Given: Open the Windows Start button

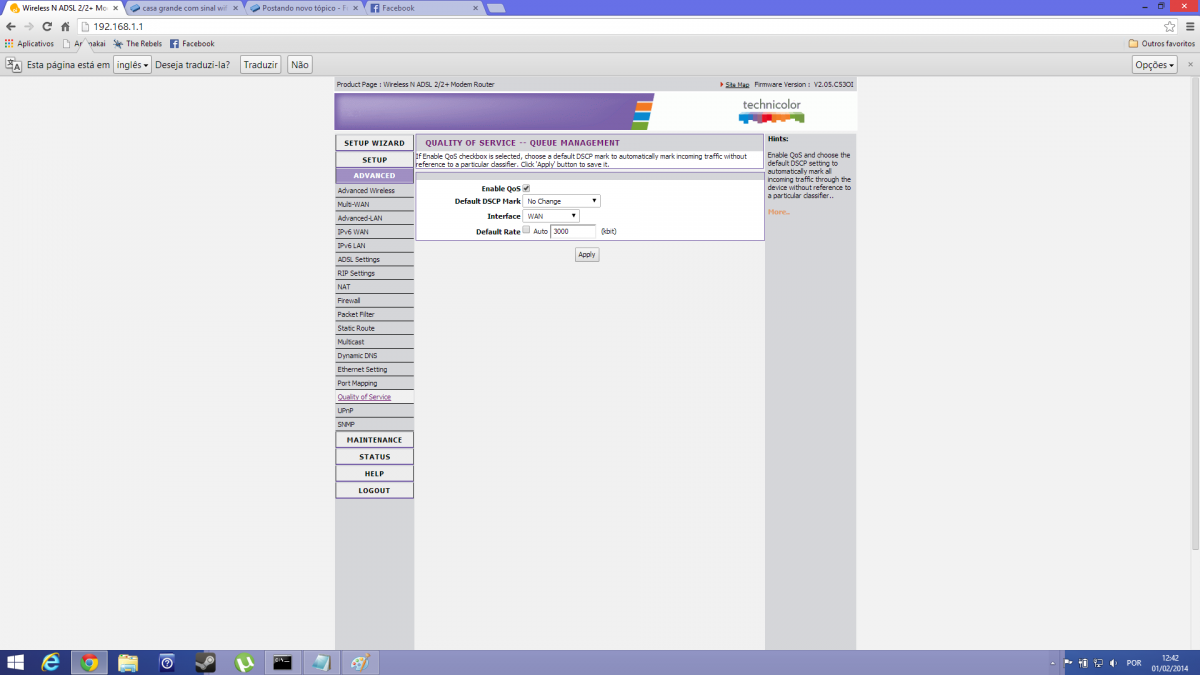Looking at the screenshot, I should (16, 662).
